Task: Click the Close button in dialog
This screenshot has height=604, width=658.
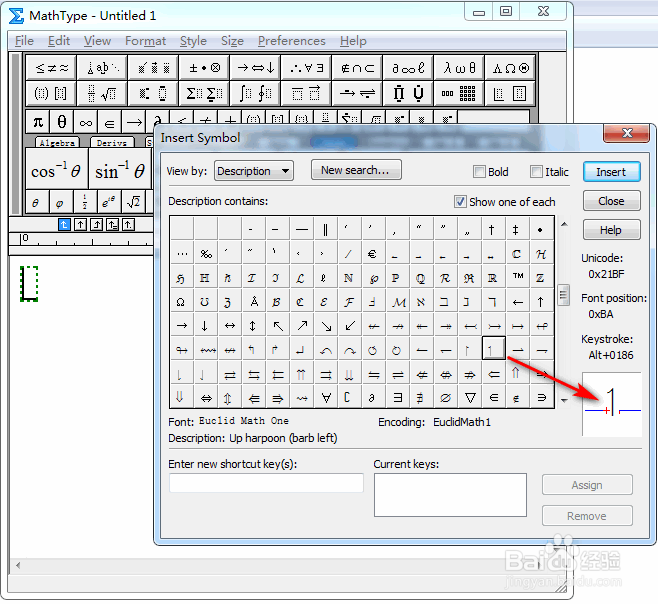Action: coord(611,201)
